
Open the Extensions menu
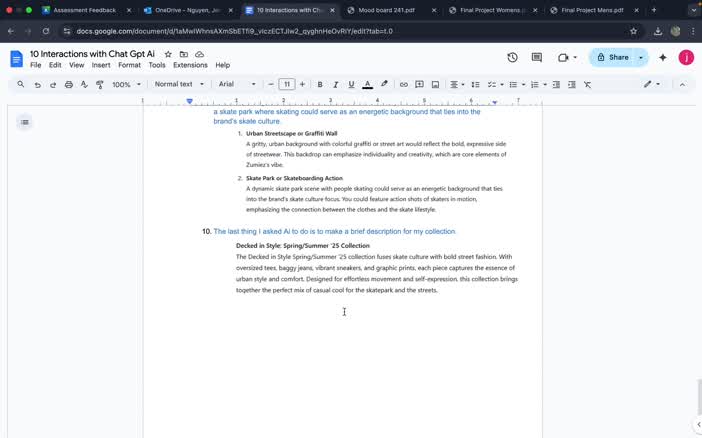point(190,65)
